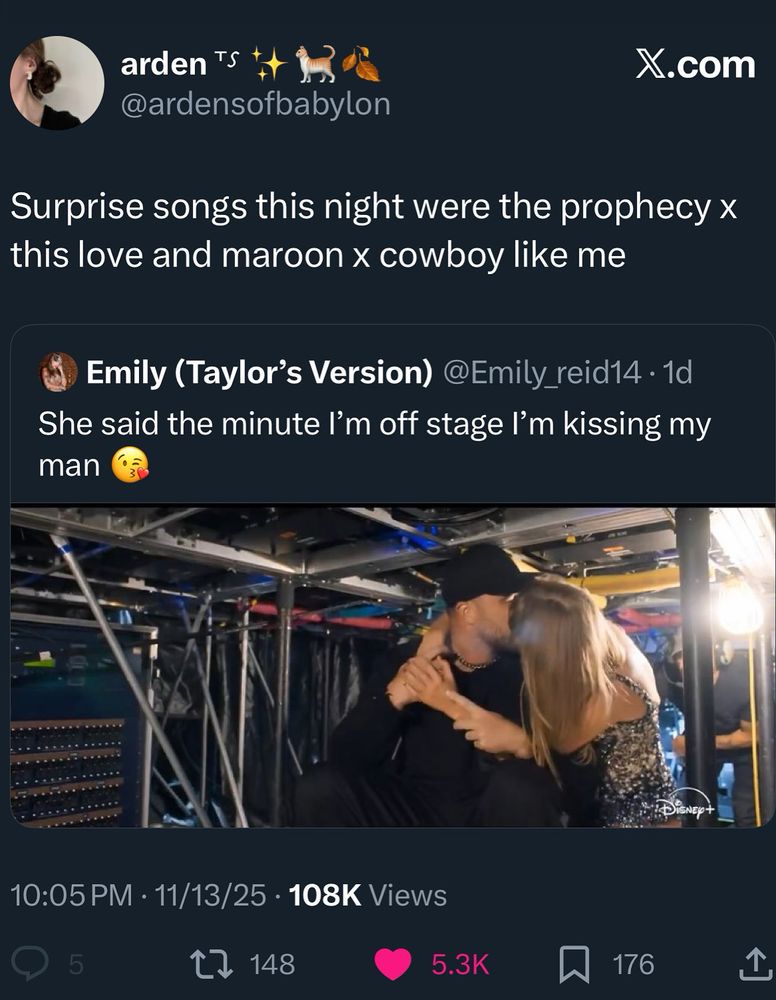Unlike the tweet via the pink heart
Viewport: 776px width, 1000px height.
click(394, 964)
